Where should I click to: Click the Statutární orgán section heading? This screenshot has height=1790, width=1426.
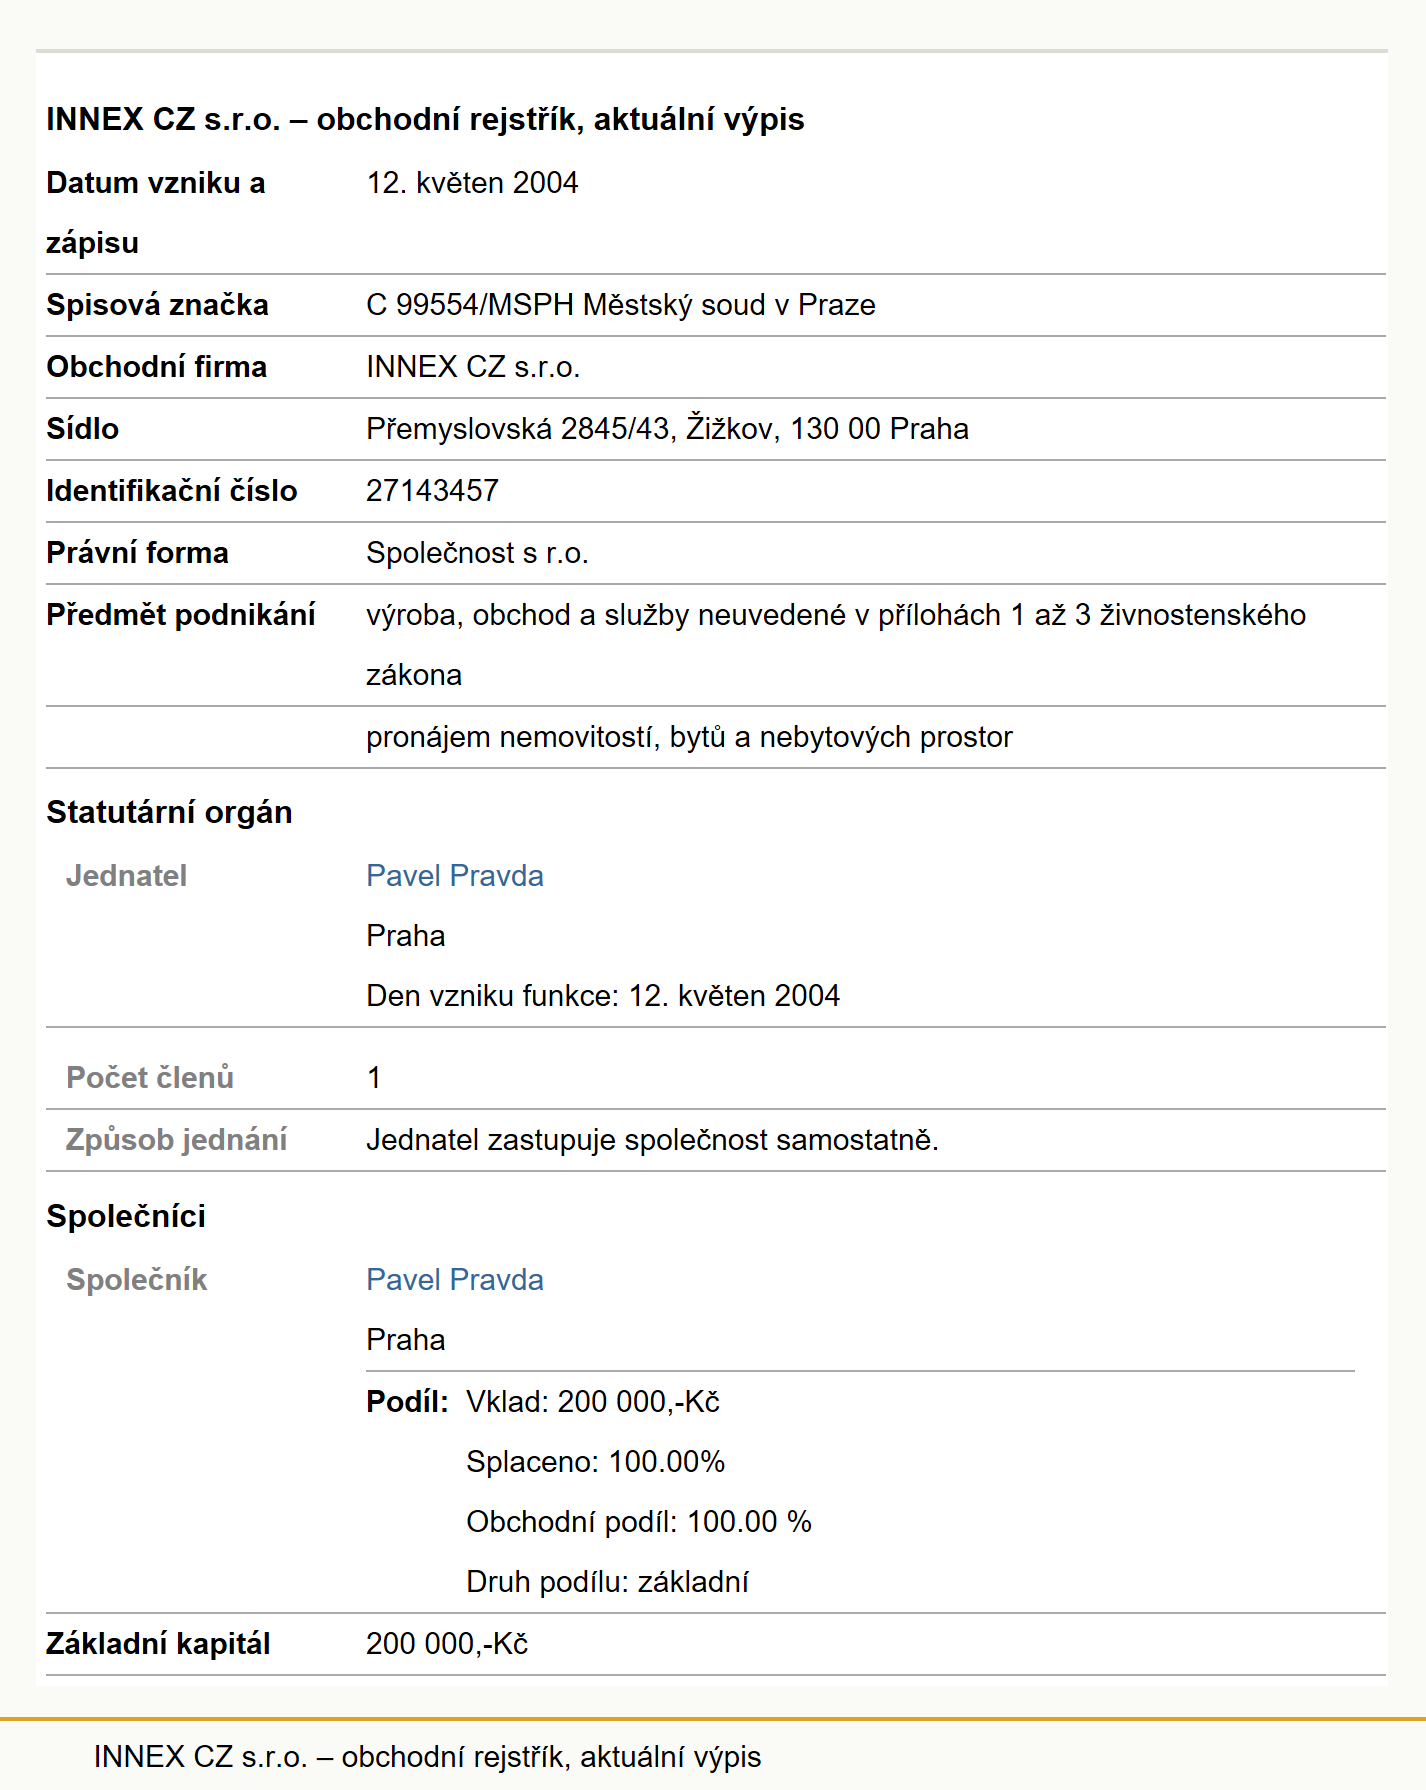(169, 812)
